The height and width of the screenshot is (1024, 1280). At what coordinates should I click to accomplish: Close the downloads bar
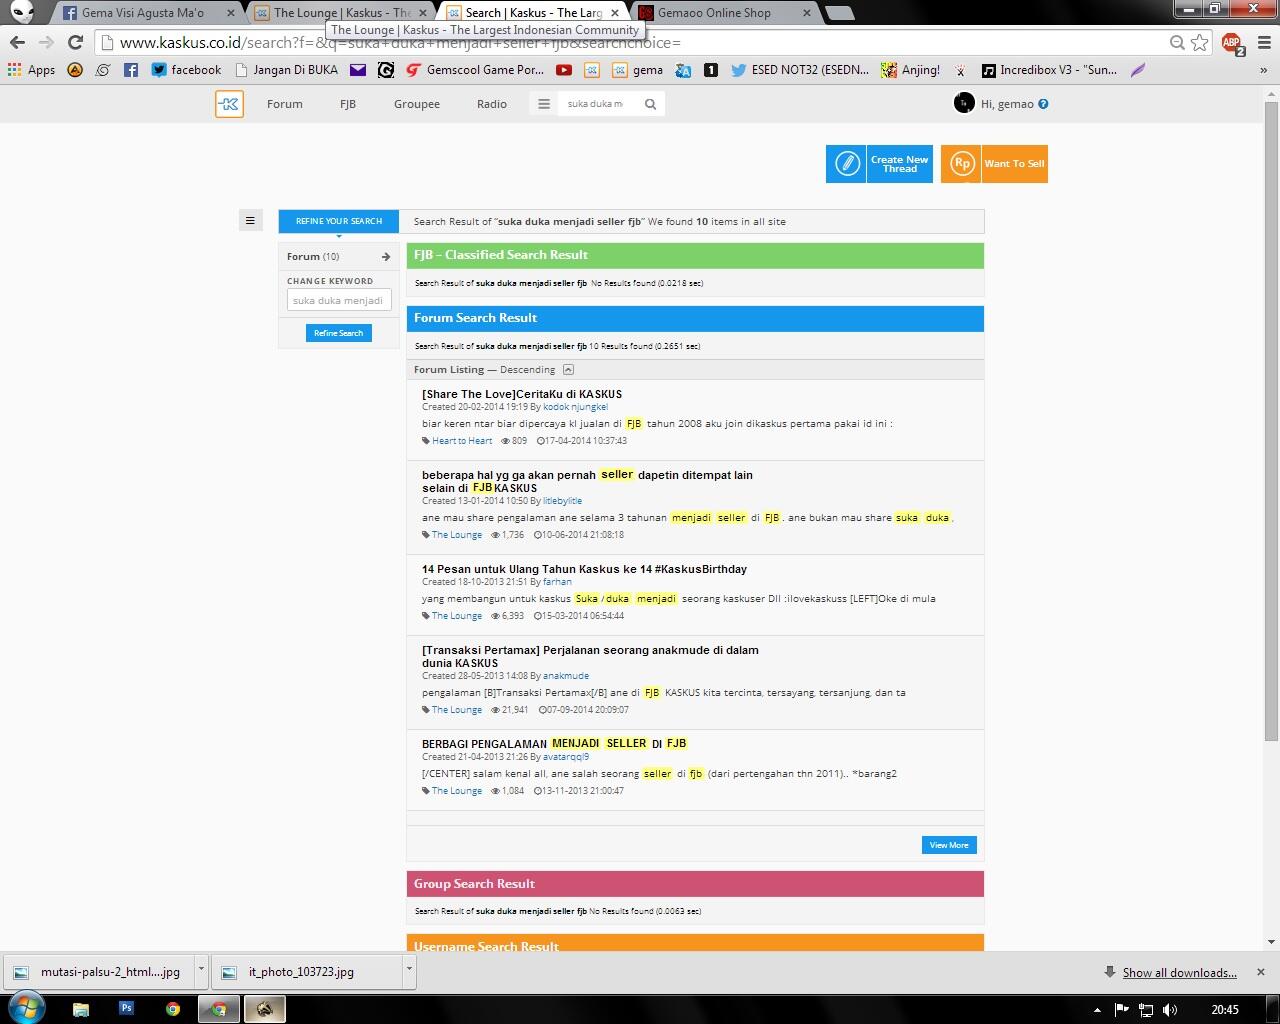click(x=1260, y=972)
